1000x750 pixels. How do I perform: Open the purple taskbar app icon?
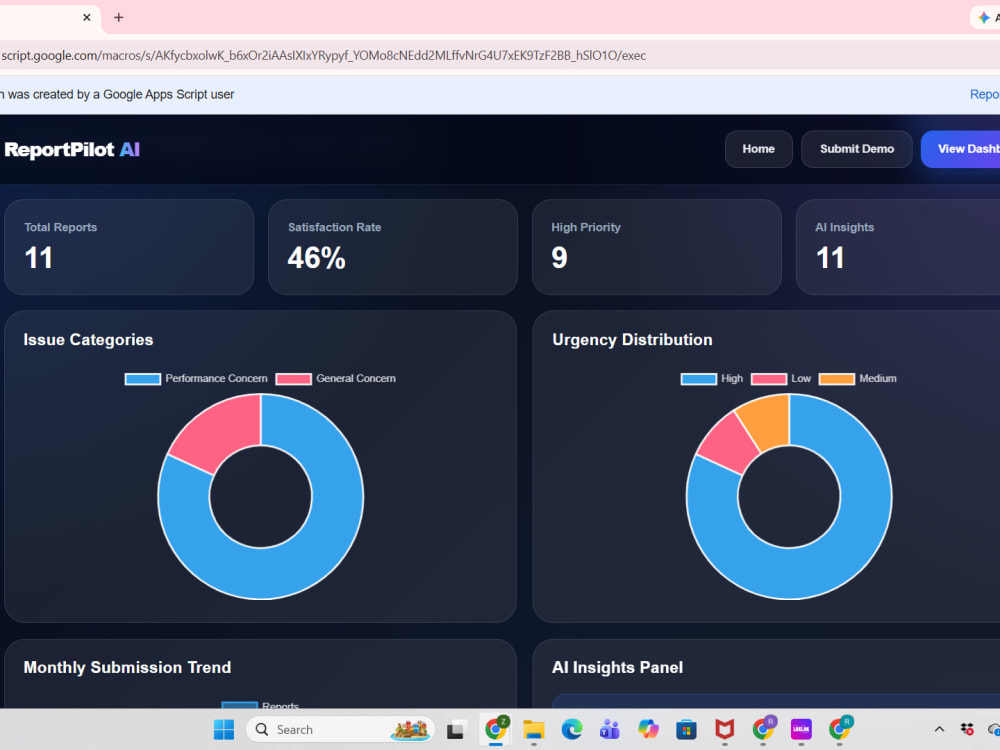click(x=801, y=729)
